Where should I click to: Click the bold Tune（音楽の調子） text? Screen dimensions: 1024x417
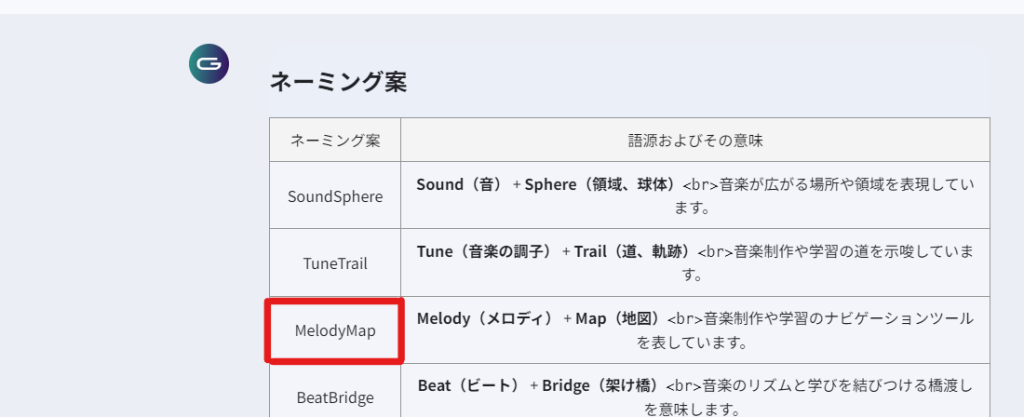coord(484,251)
